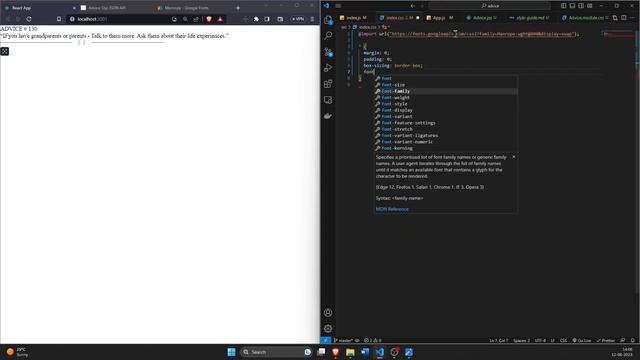
Task: Select the font-stretch suggestion
Action: point(446,129)
